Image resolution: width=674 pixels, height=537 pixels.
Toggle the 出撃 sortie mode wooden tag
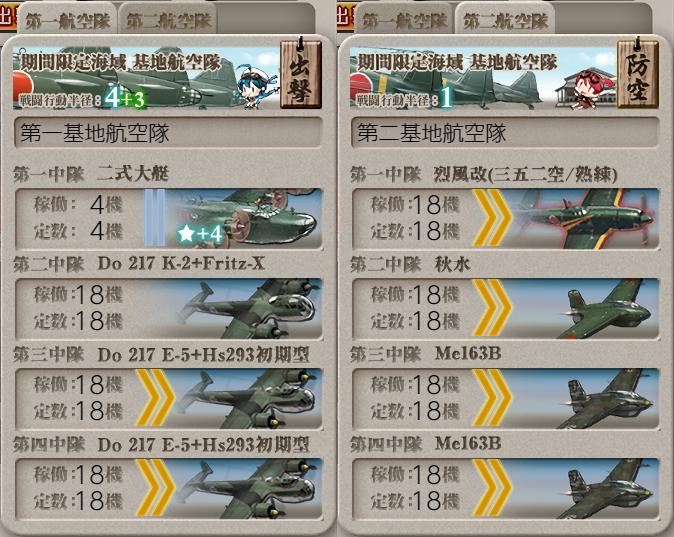pos(301,74)
